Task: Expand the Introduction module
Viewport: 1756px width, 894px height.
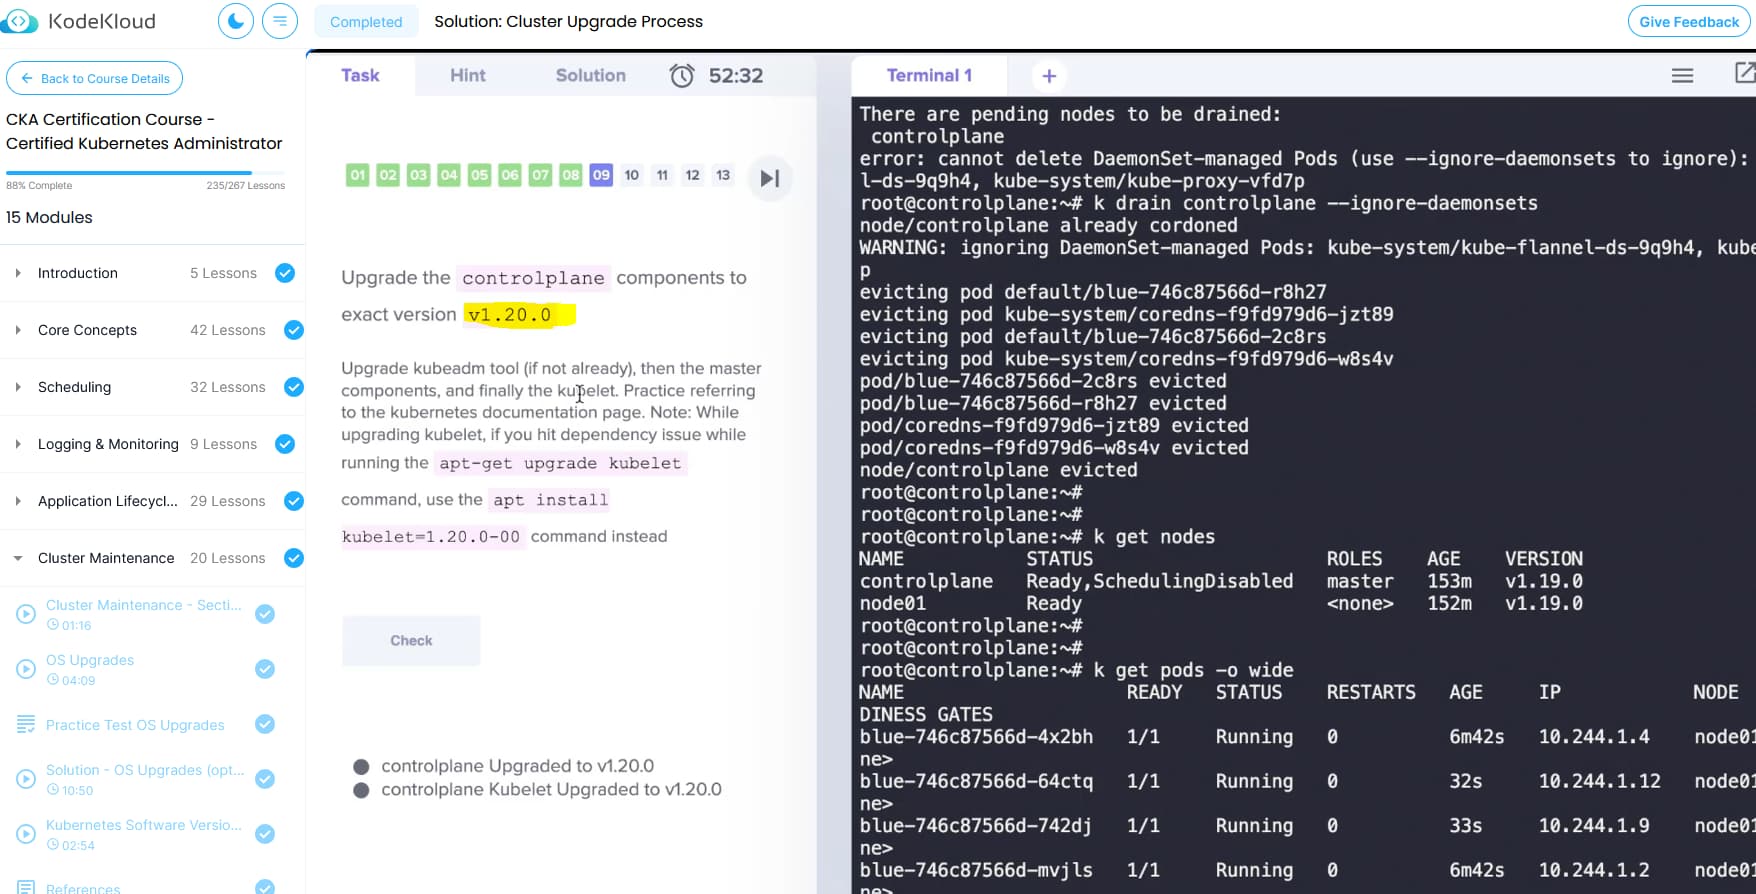Action: [18, 273]
